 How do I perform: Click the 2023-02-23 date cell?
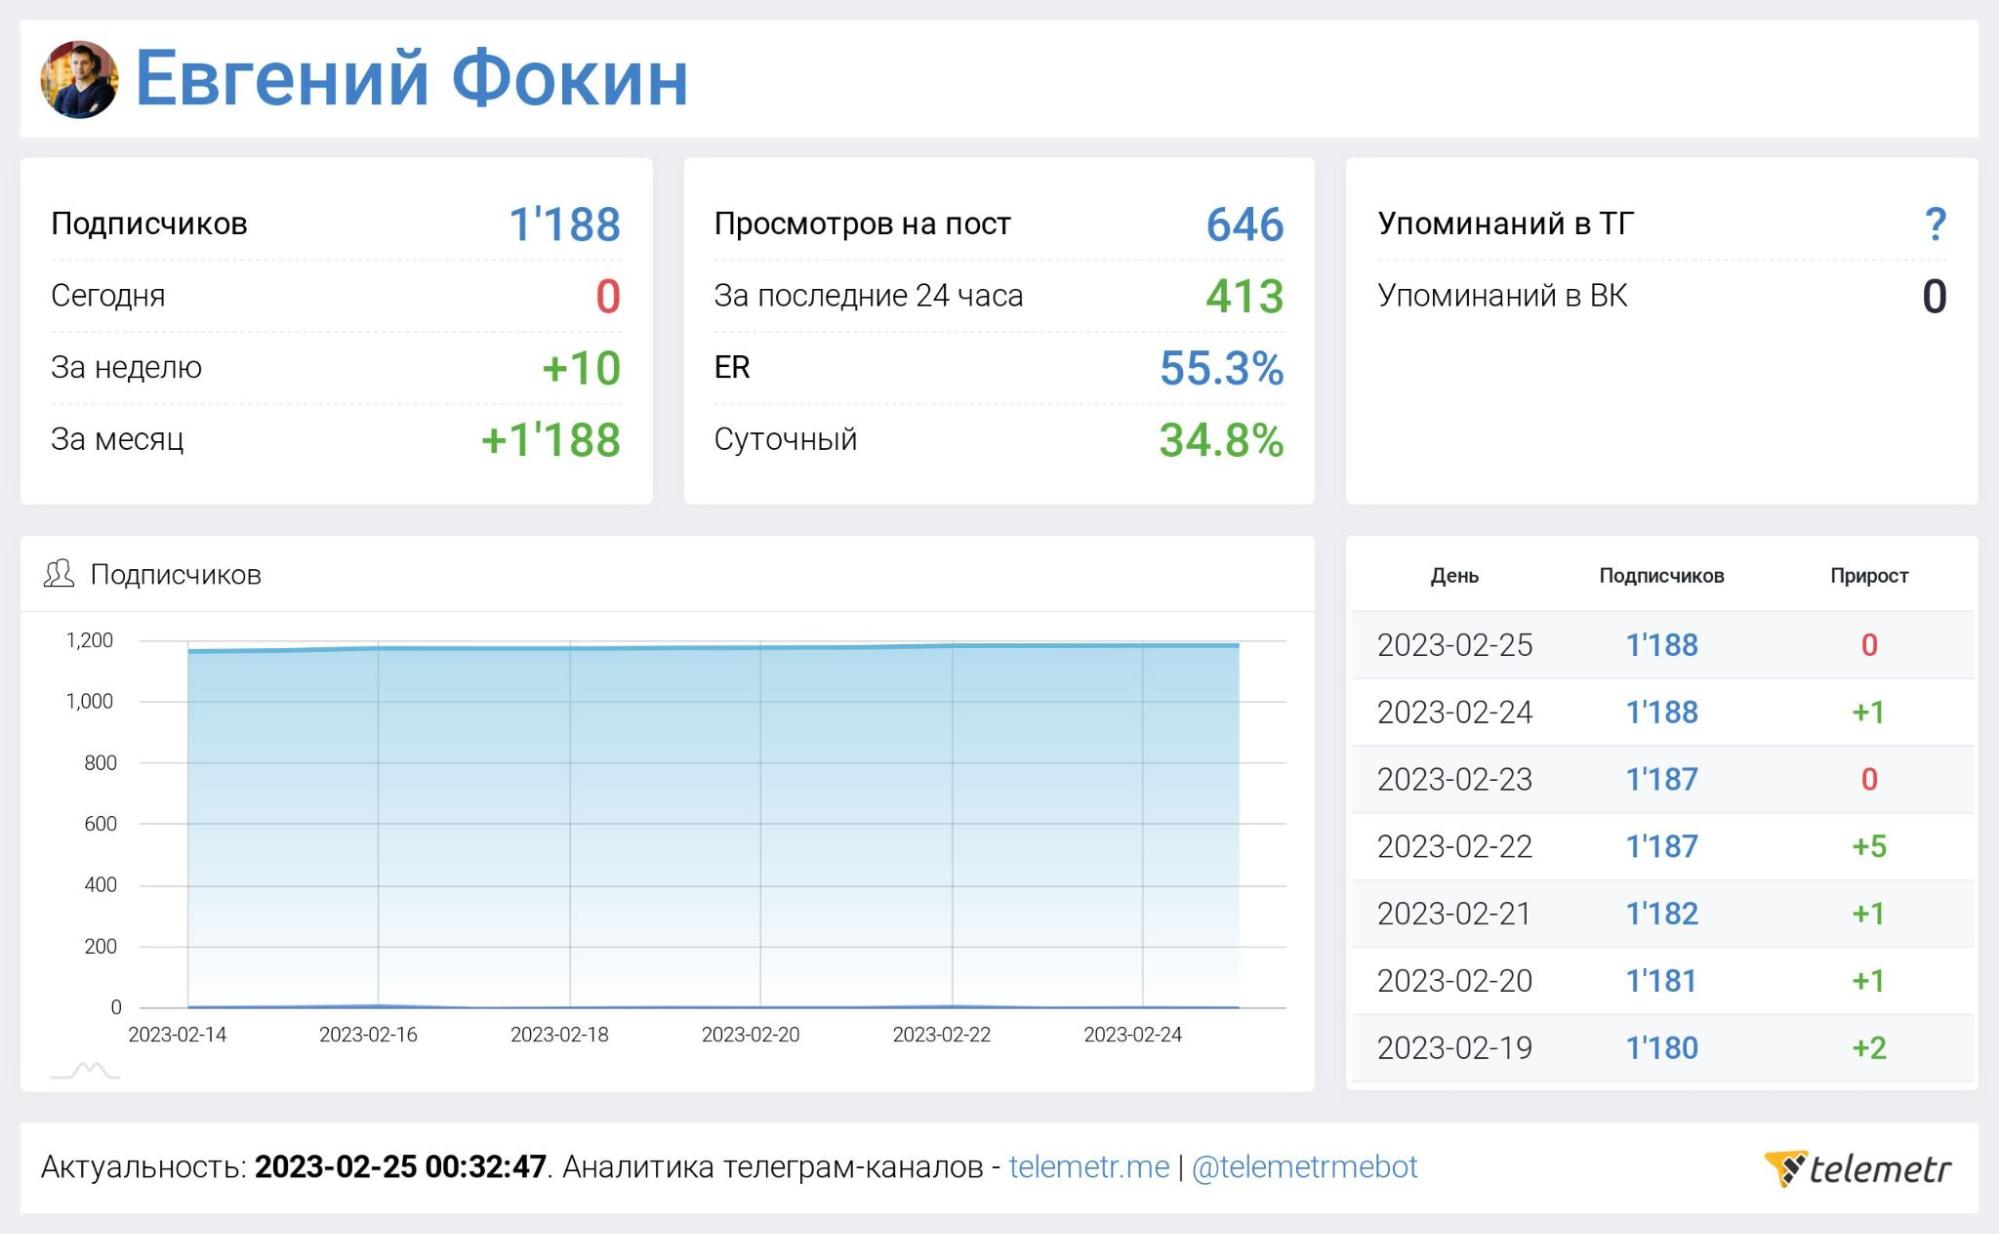pos(1455,779)
